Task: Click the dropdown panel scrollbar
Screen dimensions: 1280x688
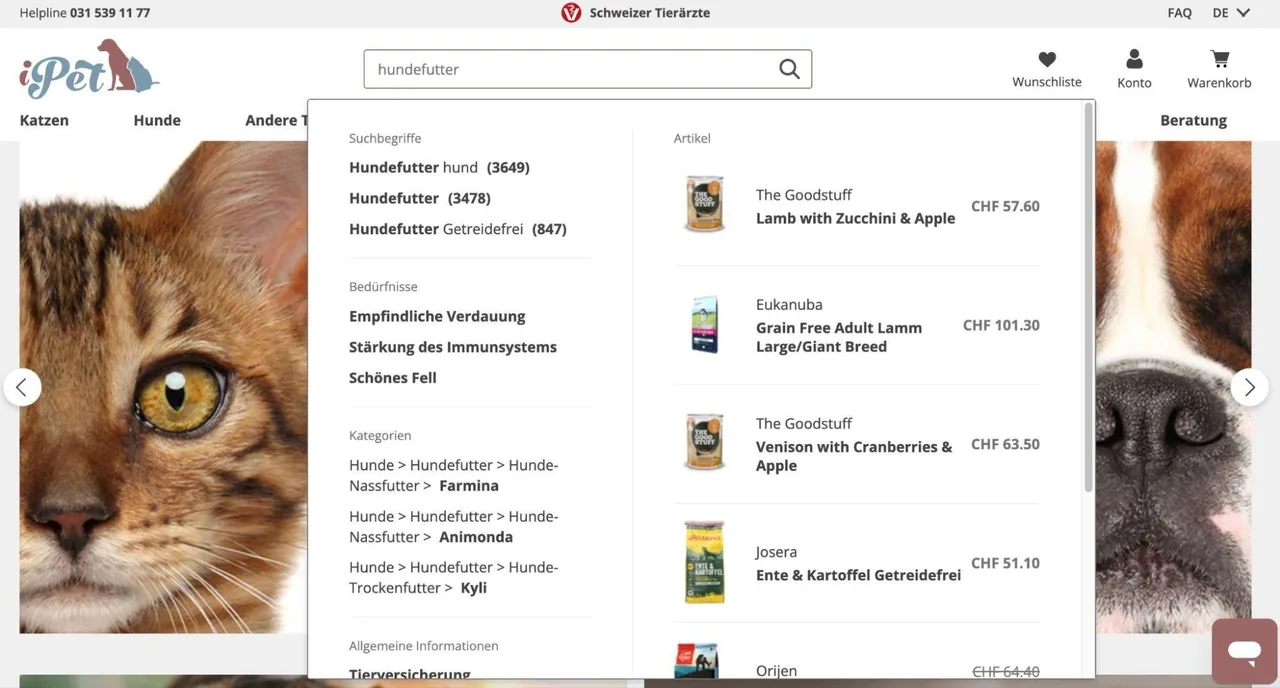Action: point(1089,297)
